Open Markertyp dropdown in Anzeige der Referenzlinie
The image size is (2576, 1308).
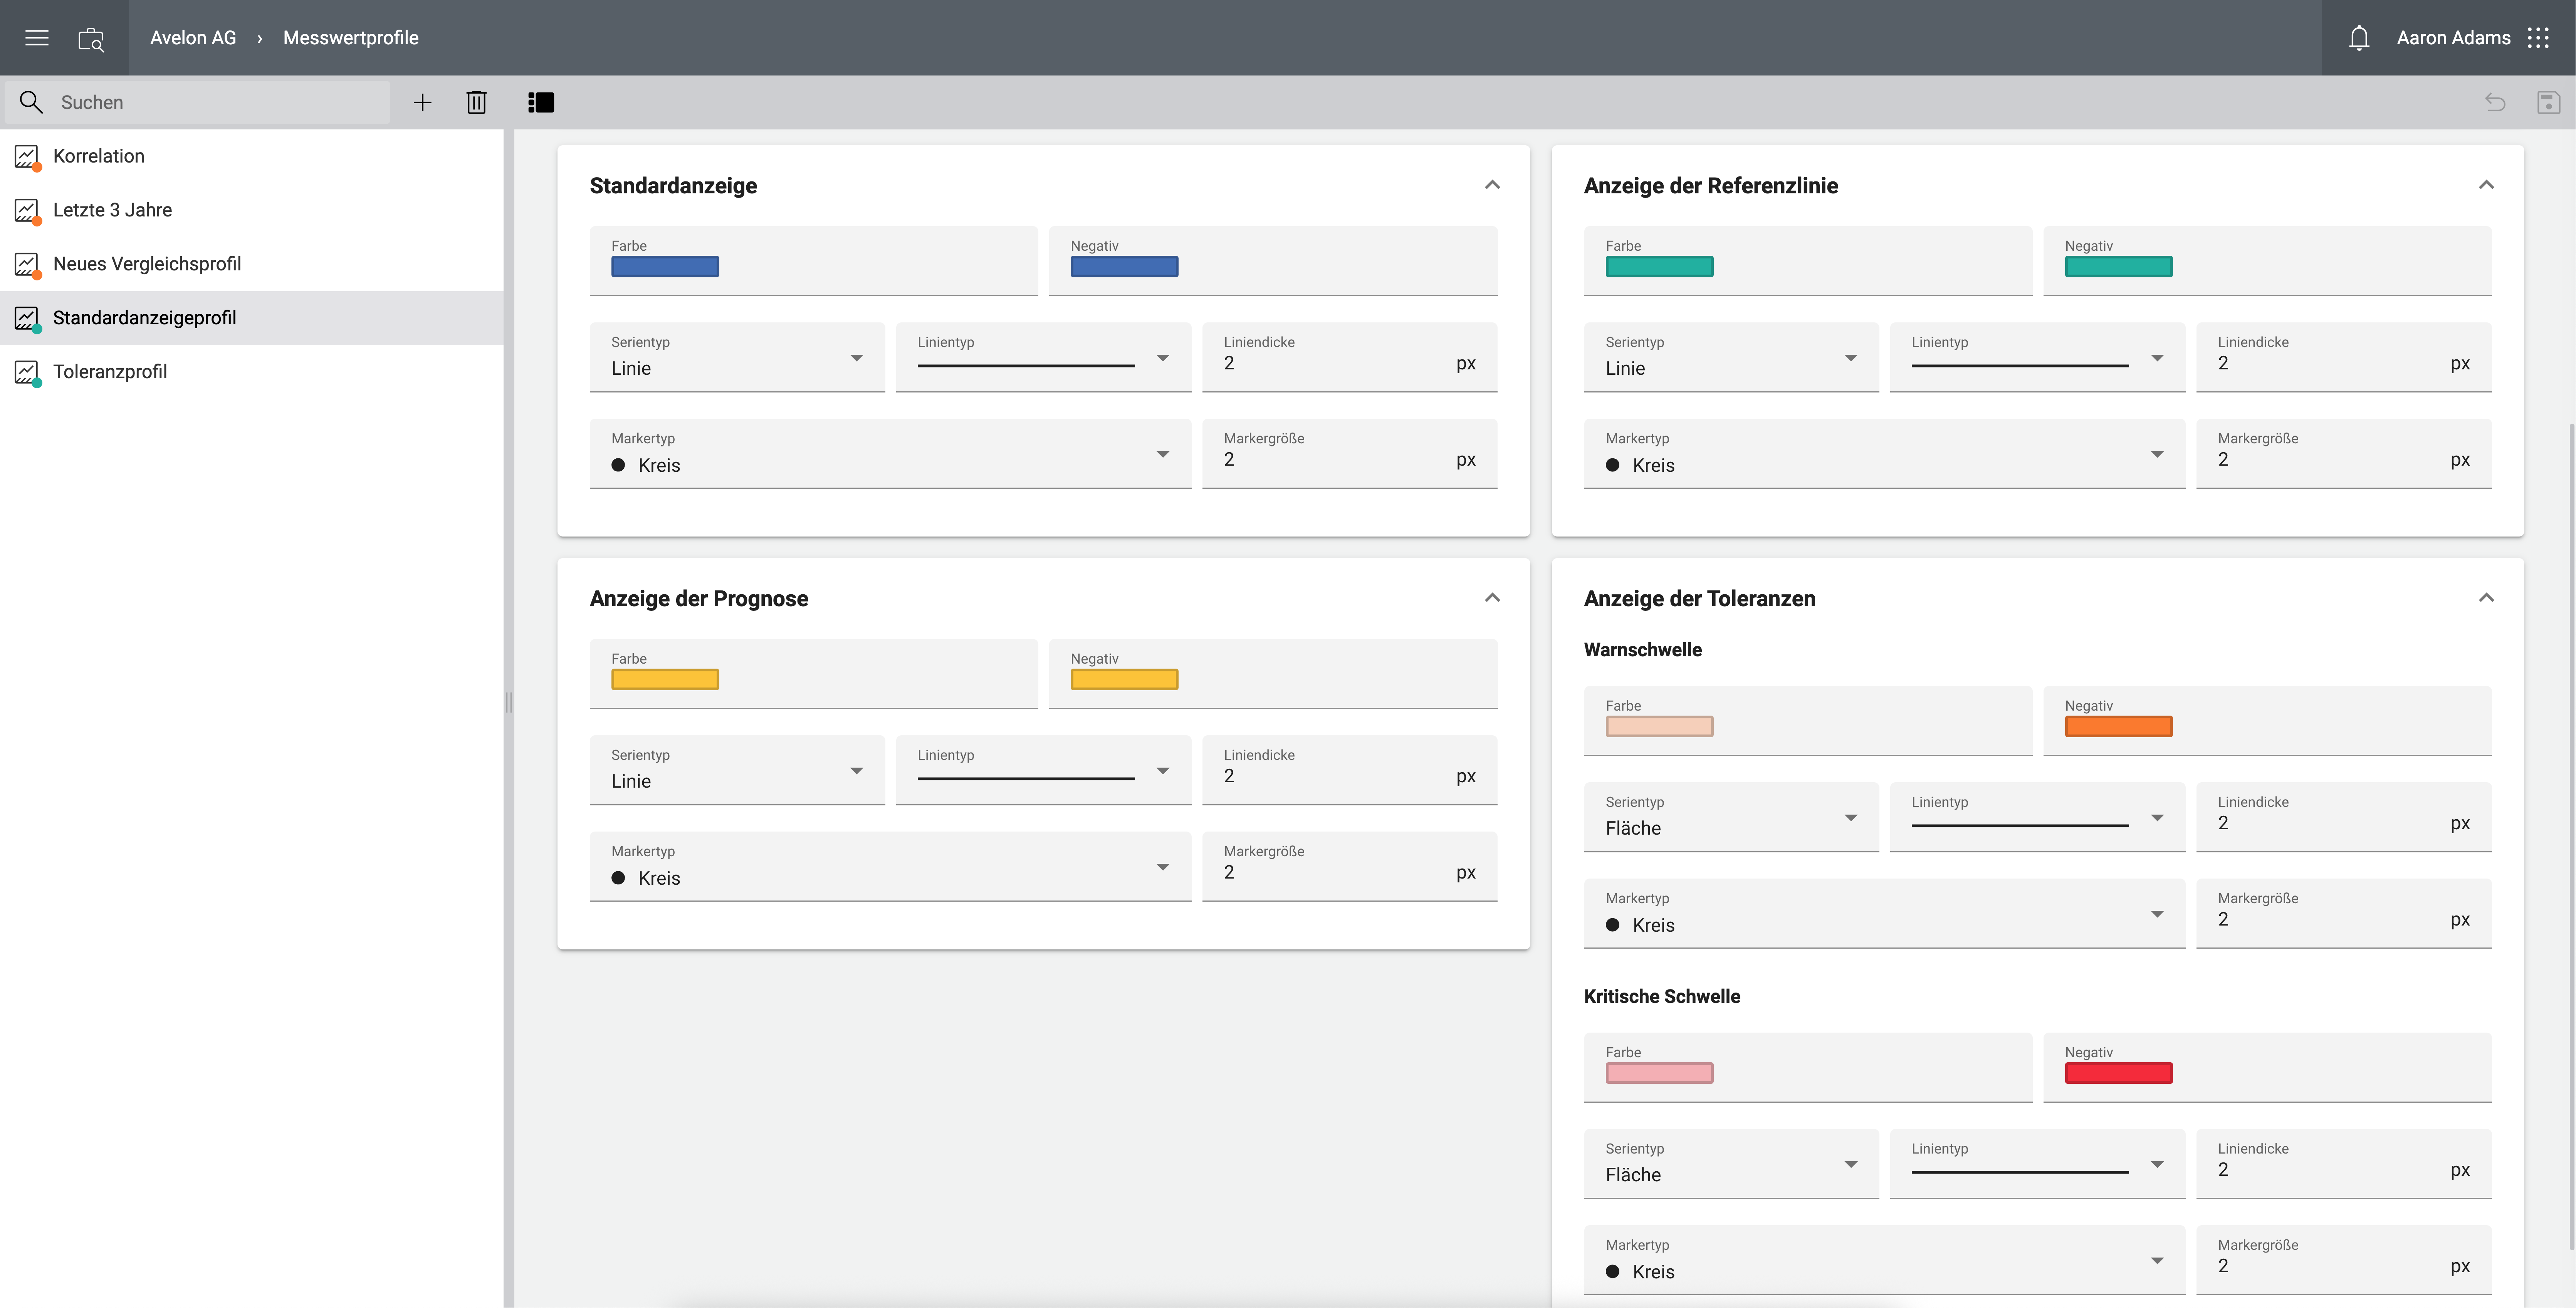[x=1884, y=455]
